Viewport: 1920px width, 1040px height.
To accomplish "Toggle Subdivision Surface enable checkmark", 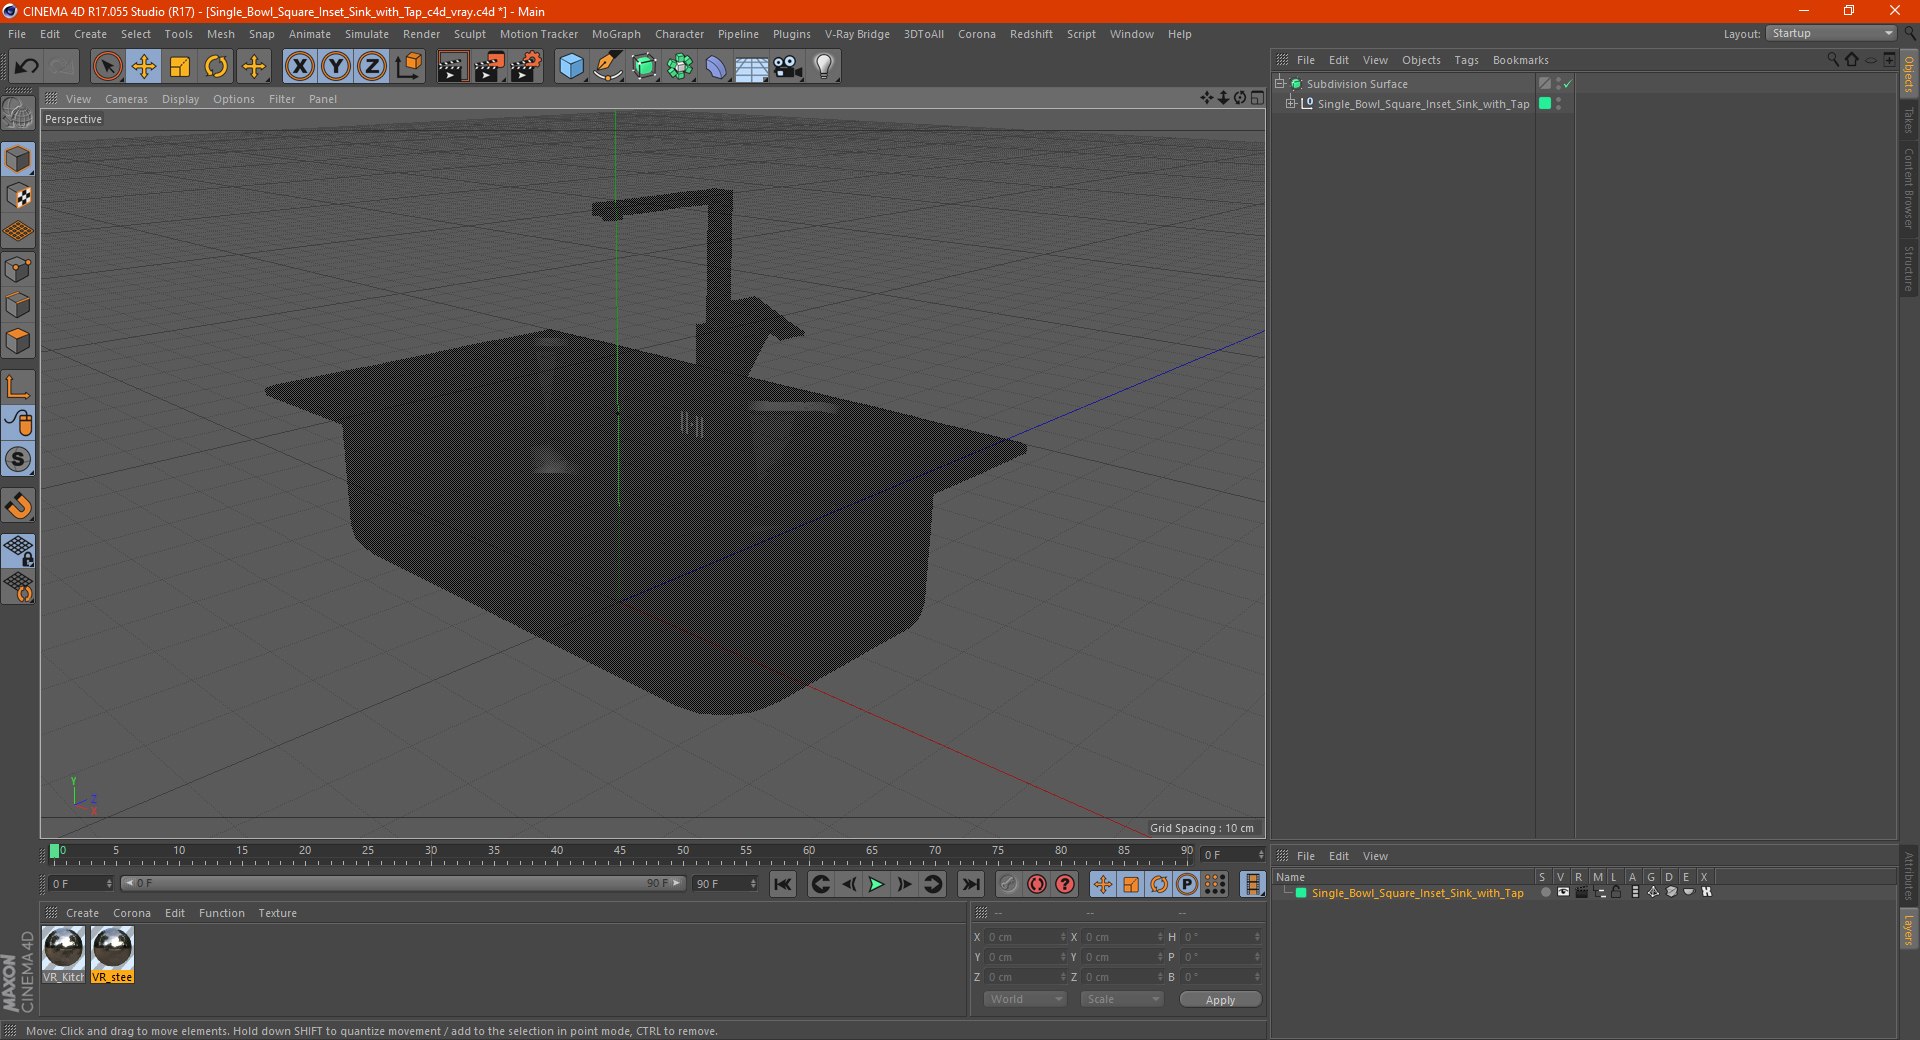I will tap(1567, 84).
